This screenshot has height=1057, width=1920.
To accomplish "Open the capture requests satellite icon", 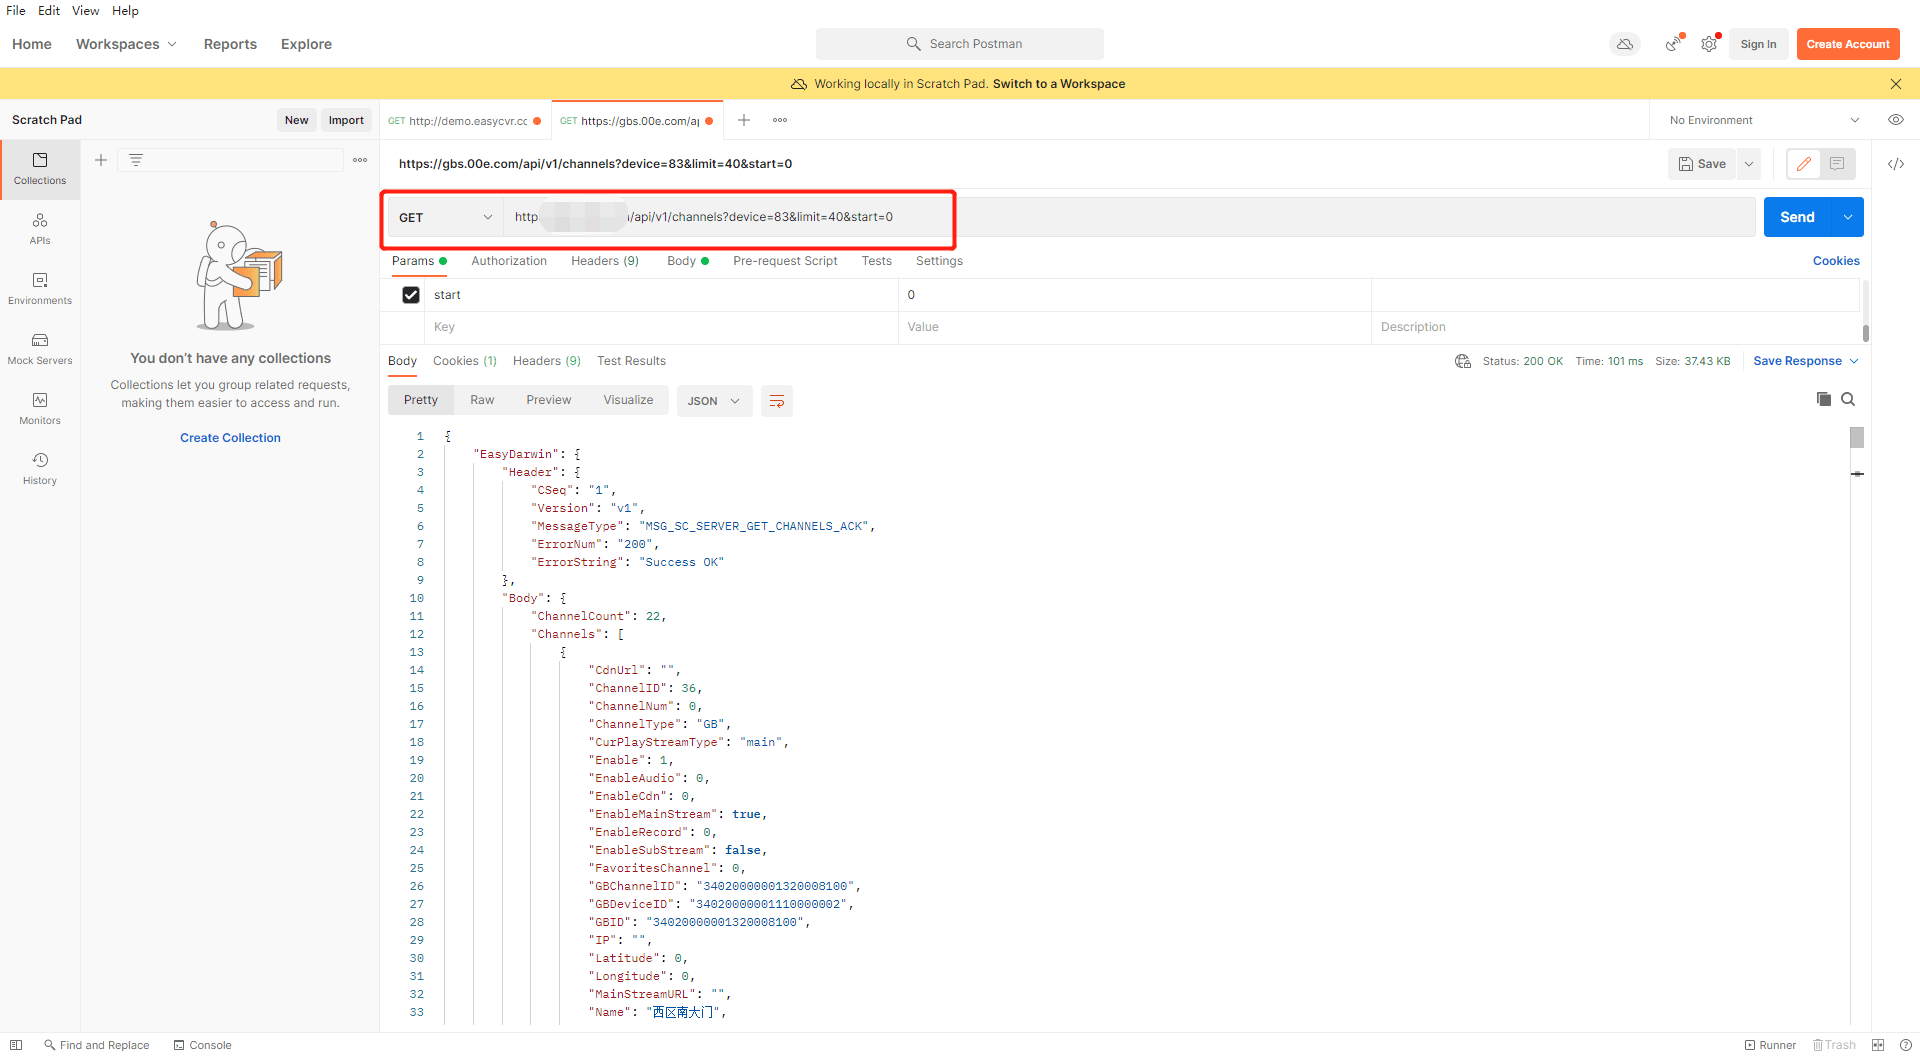I will tap(1674, 44).
